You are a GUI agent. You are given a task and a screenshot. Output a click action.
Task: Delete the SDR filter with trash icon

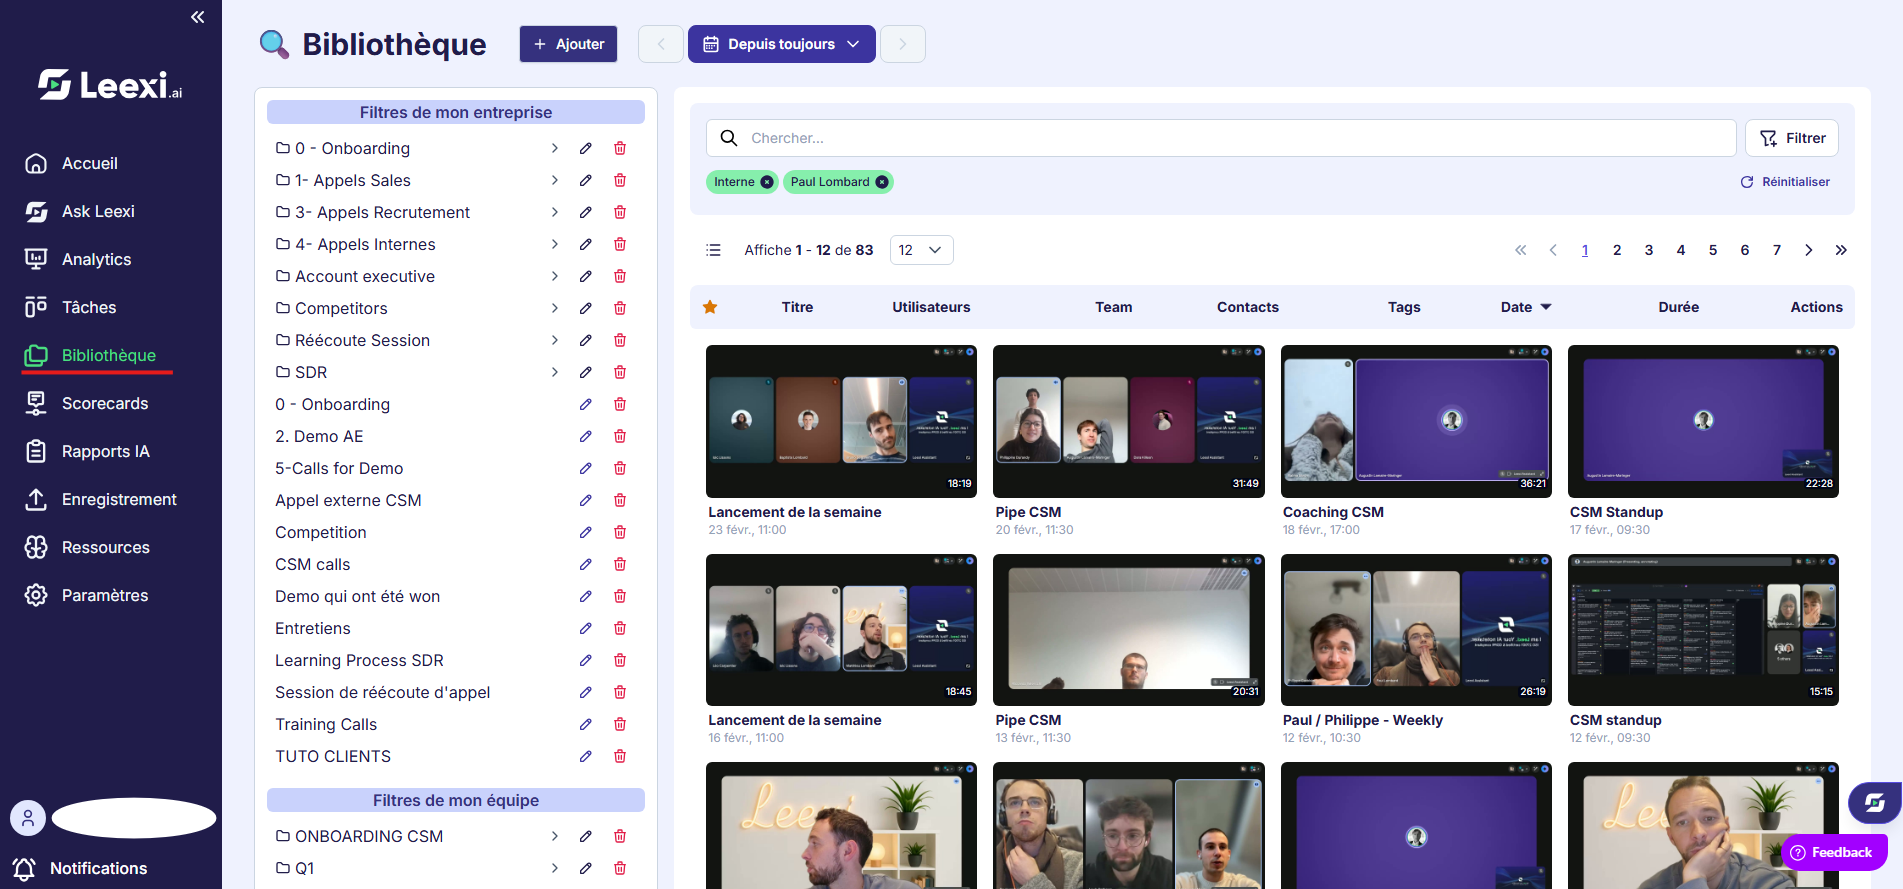(x=620, y=372)
